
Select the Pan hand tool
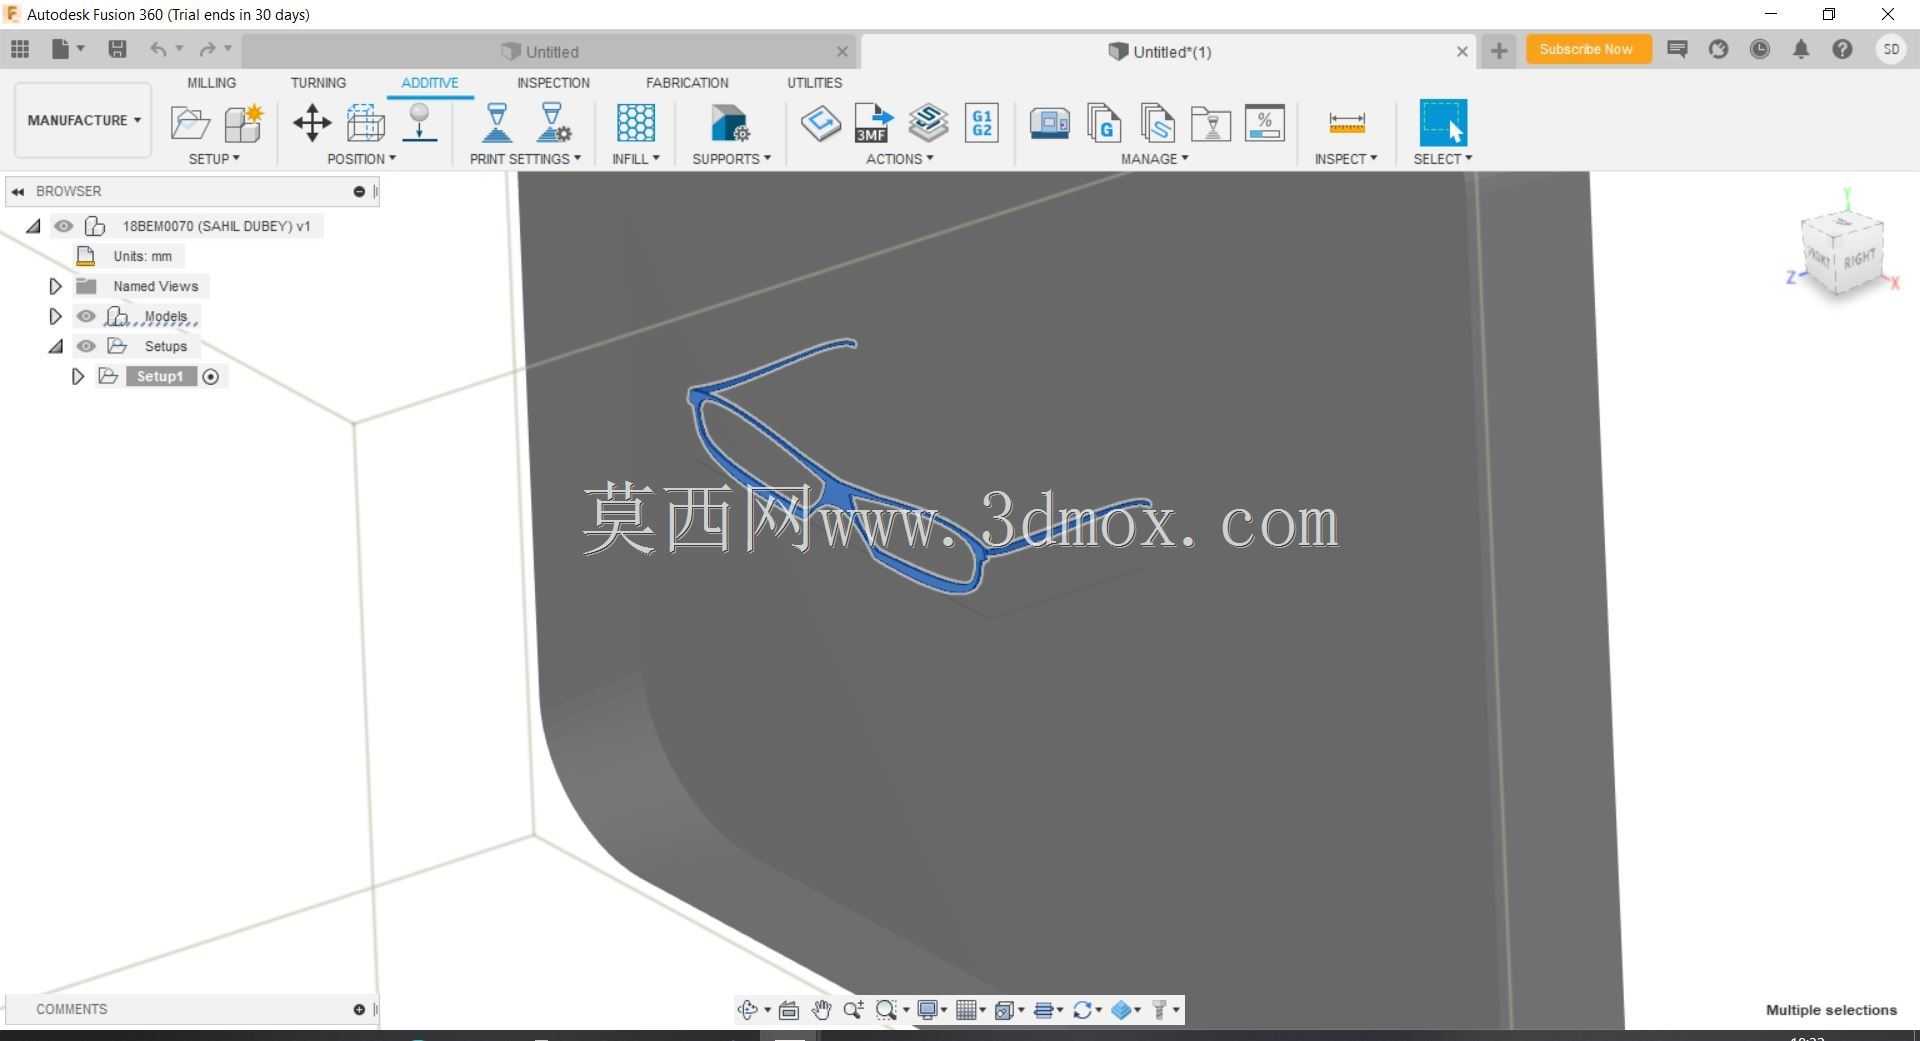821,1010
